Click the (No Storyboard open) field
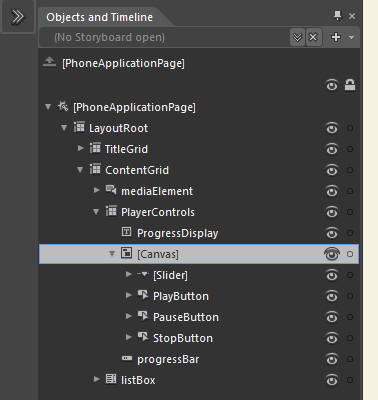Viewport: 378px width, 400px height. (164, 37)
